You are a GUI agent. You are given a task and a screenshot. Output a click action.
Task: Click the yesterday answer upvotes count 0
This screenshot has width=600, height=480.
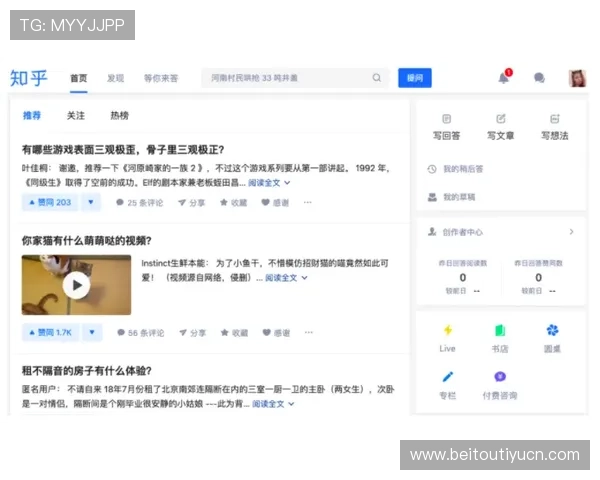(x=538, y=277)
